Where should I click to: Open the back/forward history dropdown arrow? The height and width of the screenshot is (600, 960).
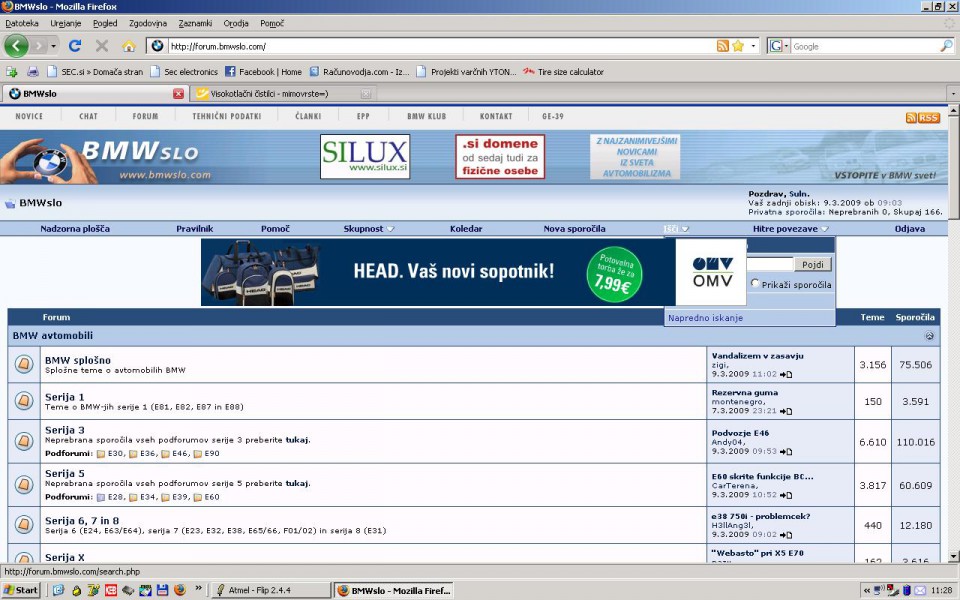54,47
